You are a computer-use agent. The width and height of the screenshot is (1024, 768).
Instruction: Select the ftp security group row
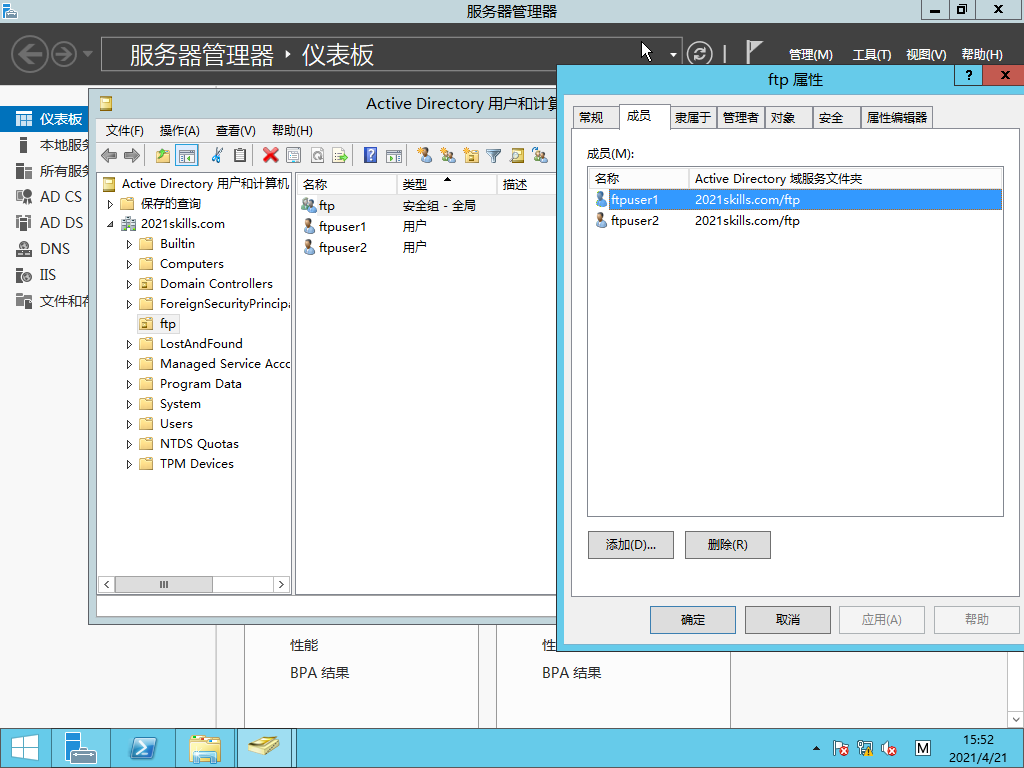pyautogui.click(x=428, y=206)
